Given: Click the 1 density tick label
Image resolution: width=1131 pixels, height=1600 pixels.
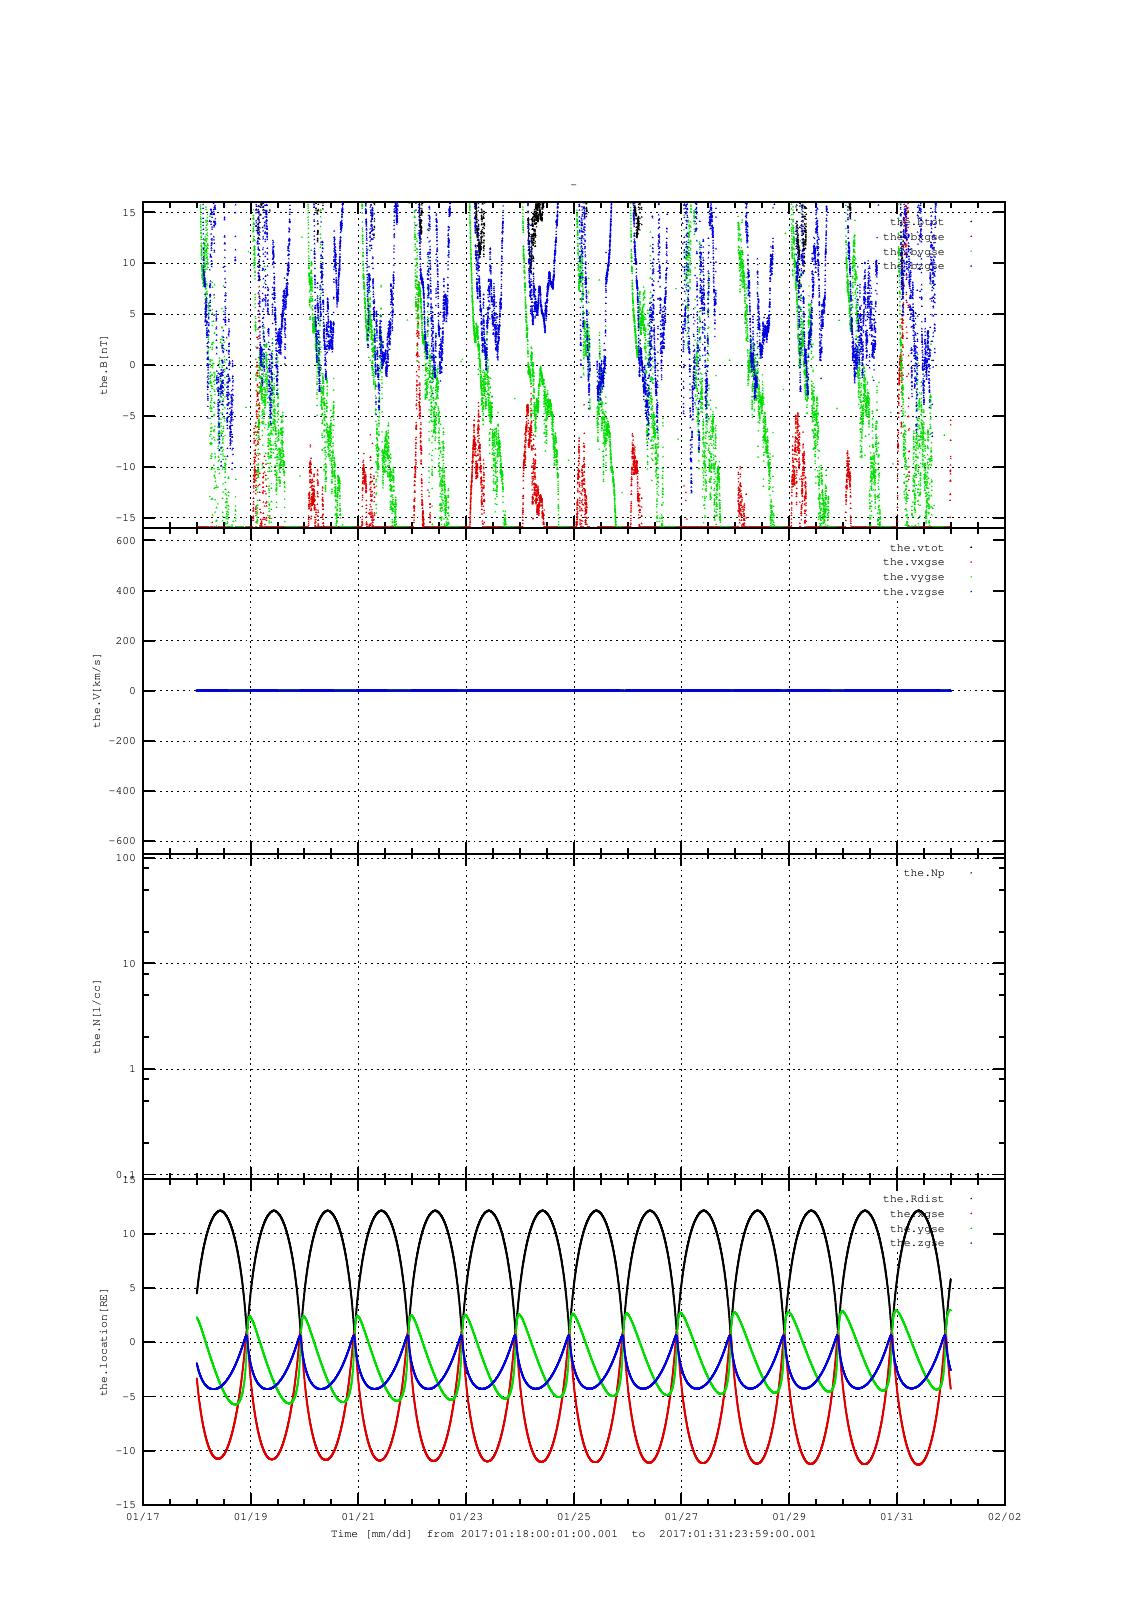Looking at the screenshot, I should pyautogui.click(x=132, y=1069).
